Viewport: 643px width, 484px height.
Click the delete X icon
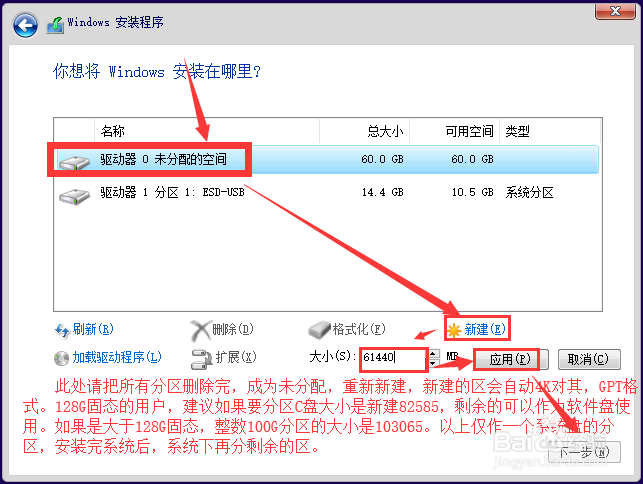(201, 331)
